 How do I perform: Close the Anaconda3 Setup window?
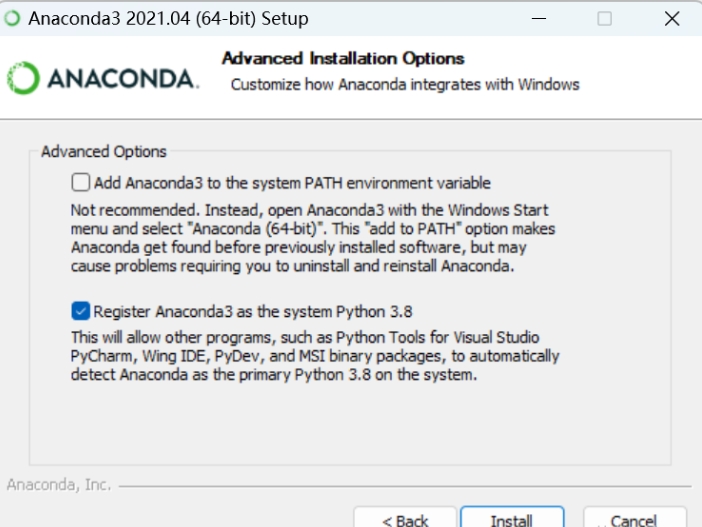point(671,19)
